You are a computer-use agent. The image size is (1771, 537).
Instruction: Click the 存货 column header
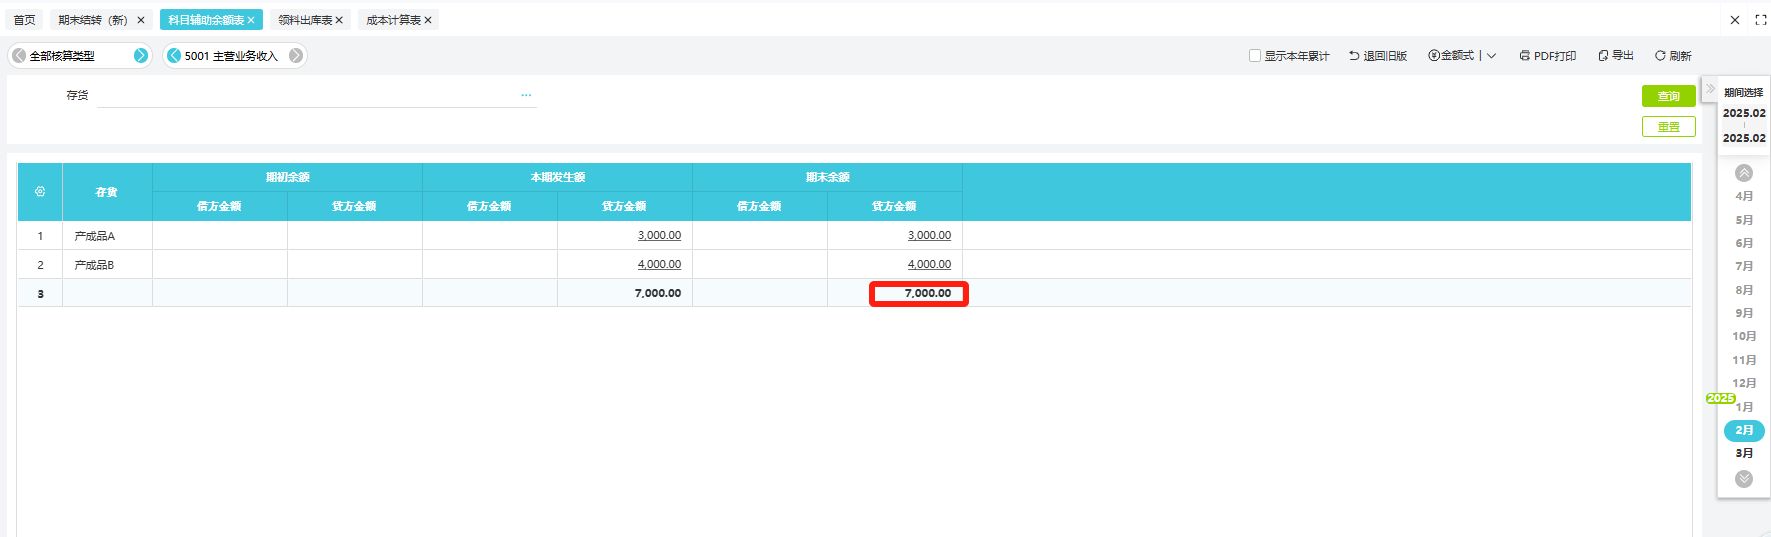click(106, 192)
